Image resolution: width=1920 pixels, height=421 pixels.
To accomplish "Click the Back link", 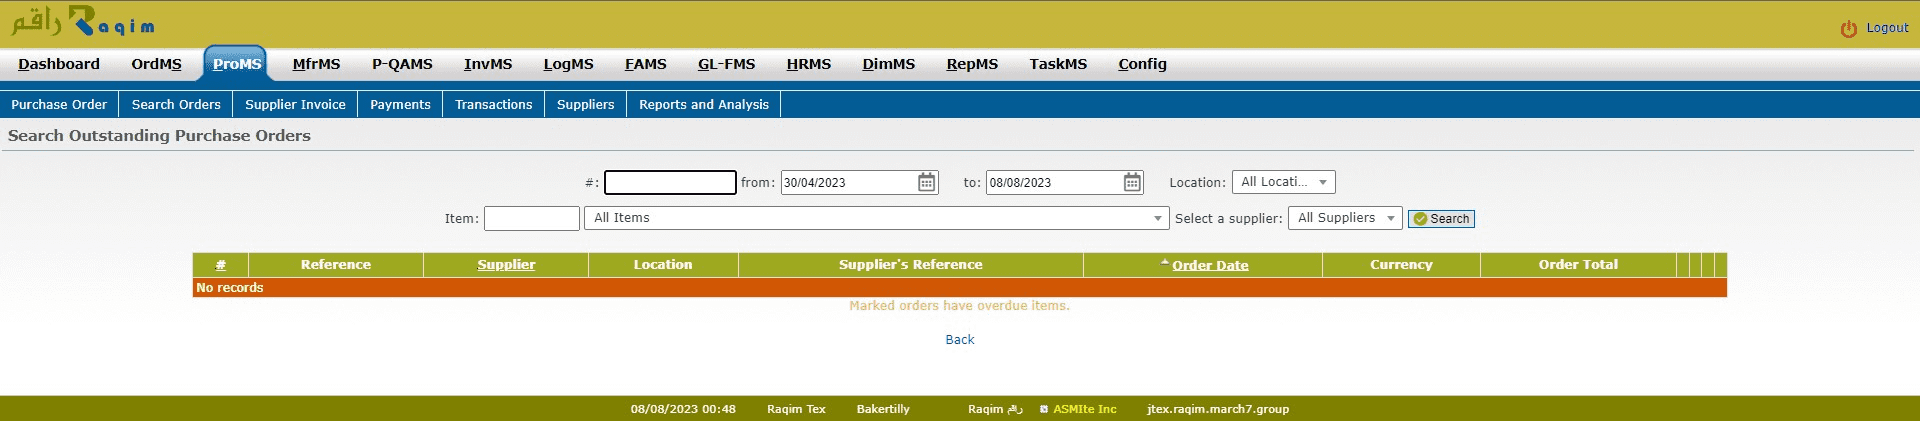I will (959, 340).
